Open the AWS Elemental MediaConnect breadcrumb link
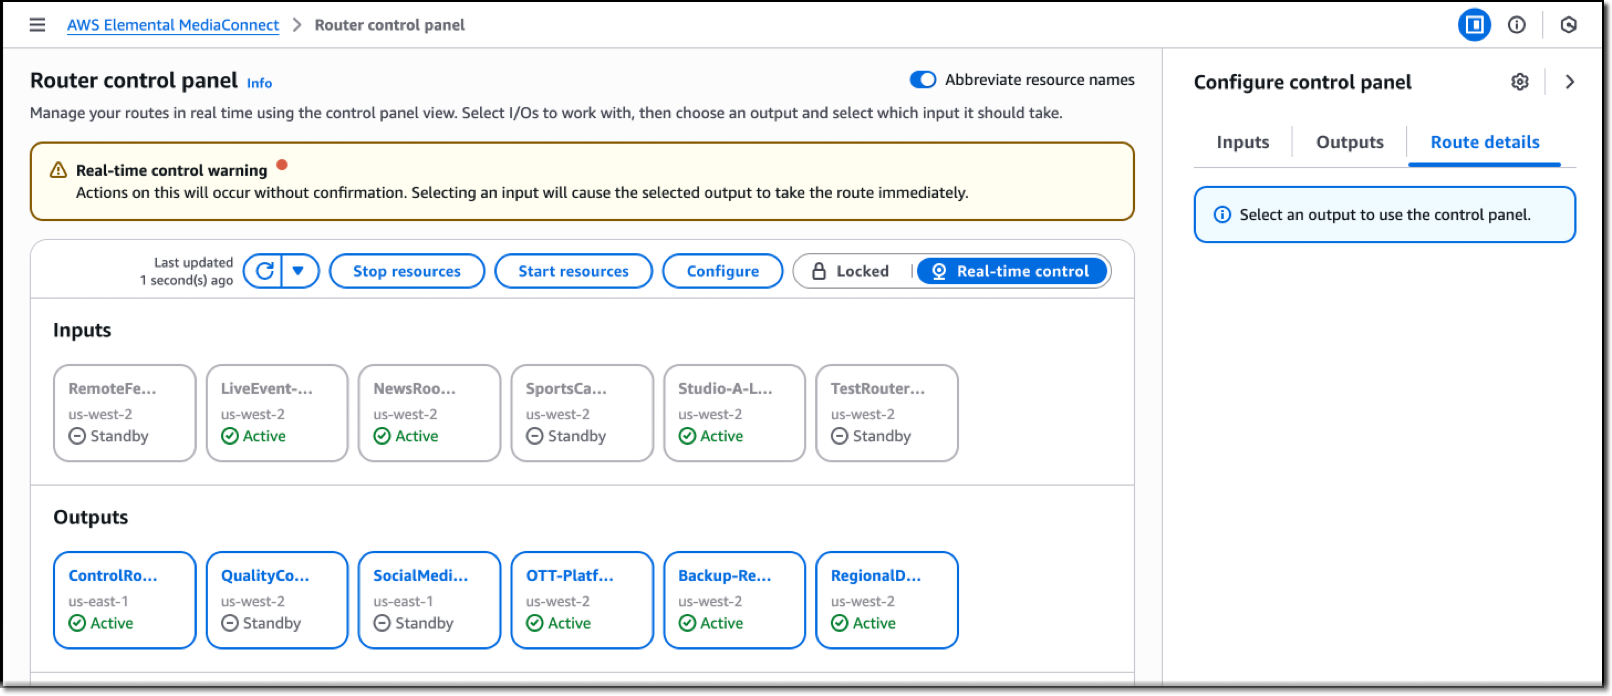The image size is (1612, 696). tap(173, 25)
